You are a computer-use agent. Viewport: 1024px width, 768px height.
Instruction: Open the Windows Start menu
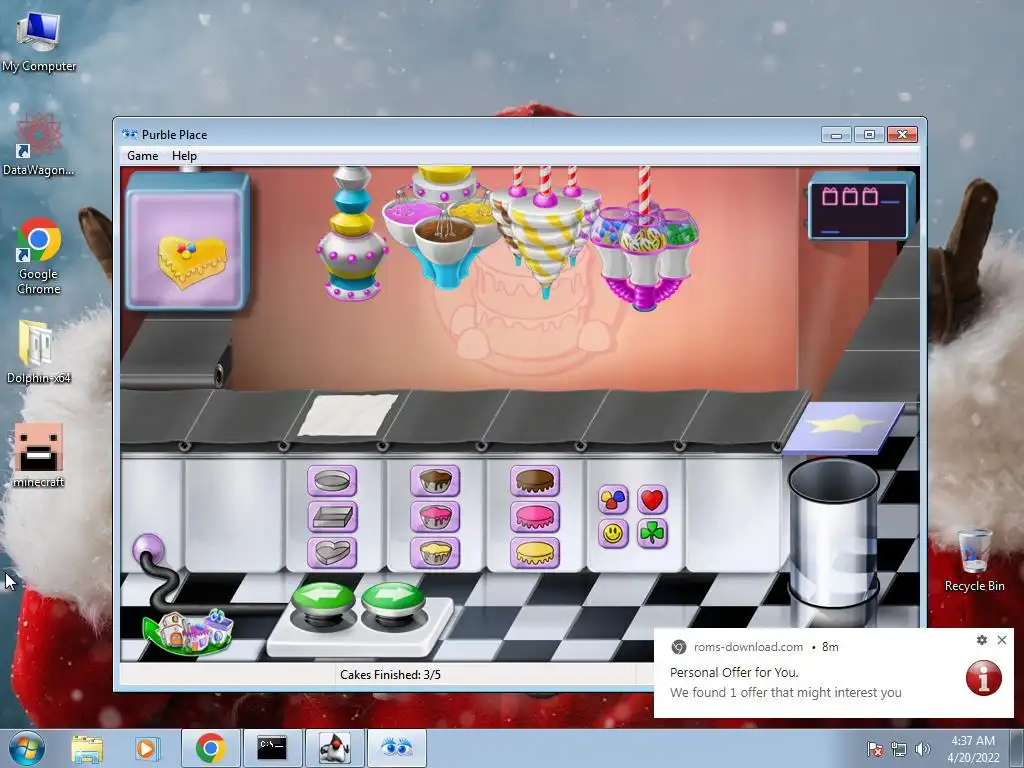click(x=27, y=748)
